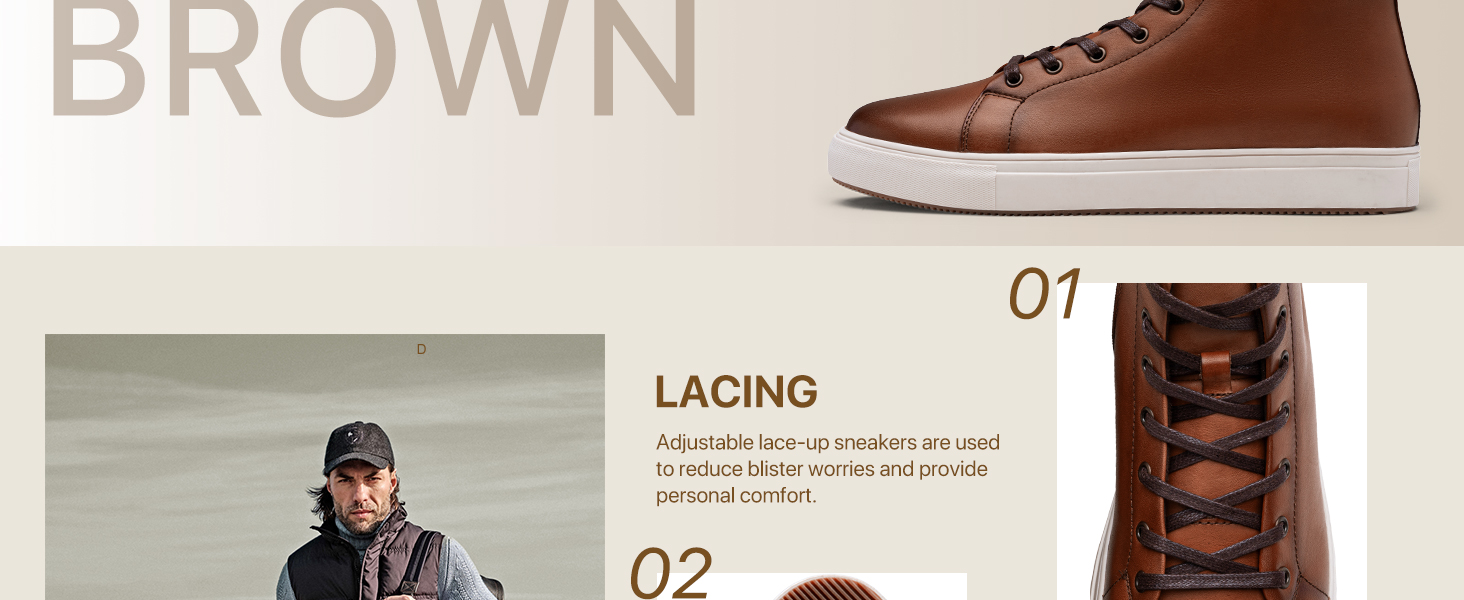The image size is (1464, 600).
Task: Select the LACING heading
Action: (x=736, y=392)
